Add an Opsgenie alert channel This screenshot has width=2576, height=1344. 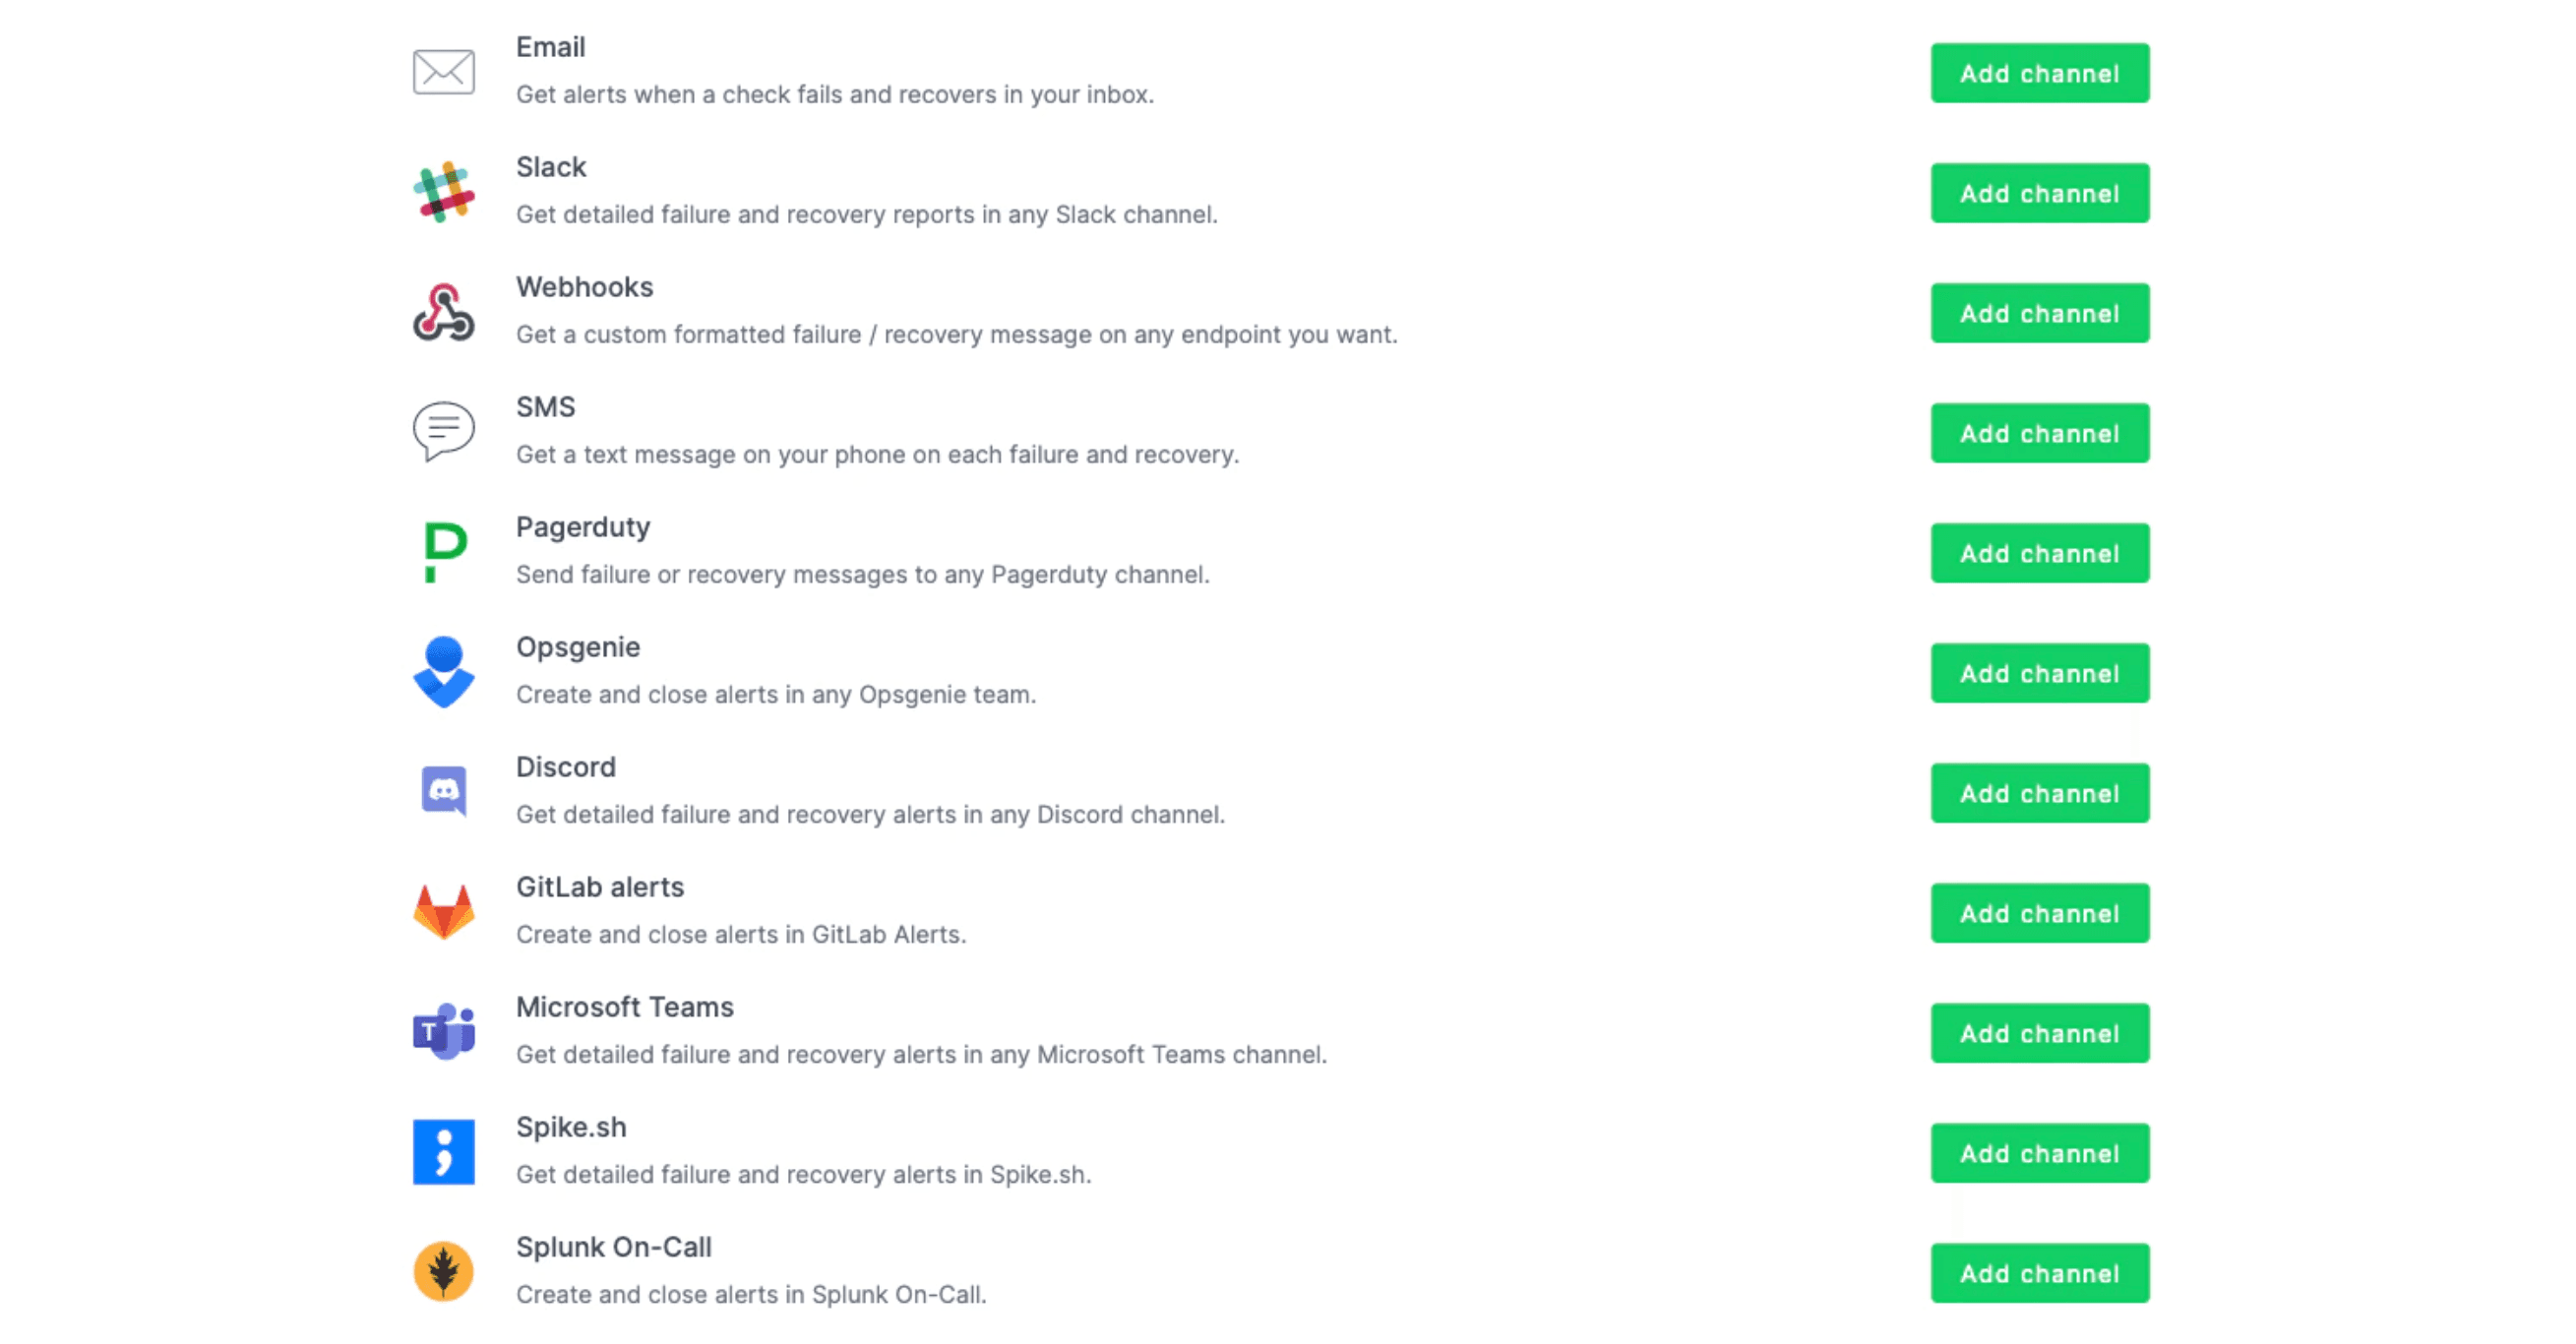pyautogui.click(x=2039, y=673)
